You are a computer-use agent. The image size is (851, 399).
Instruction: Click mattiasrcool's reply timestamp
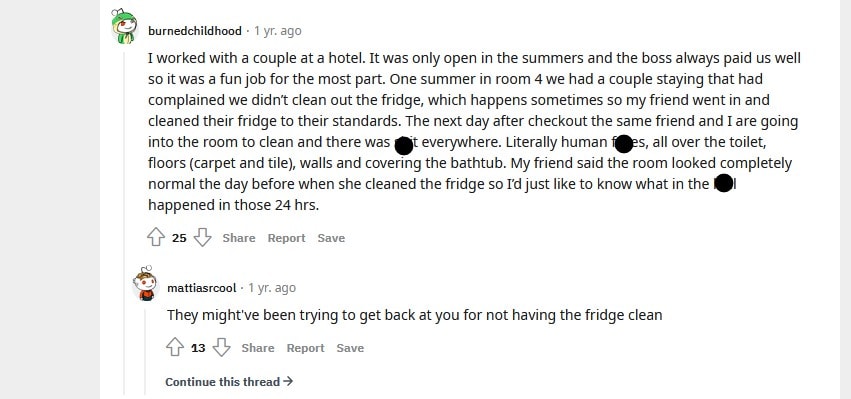point(272,288)
